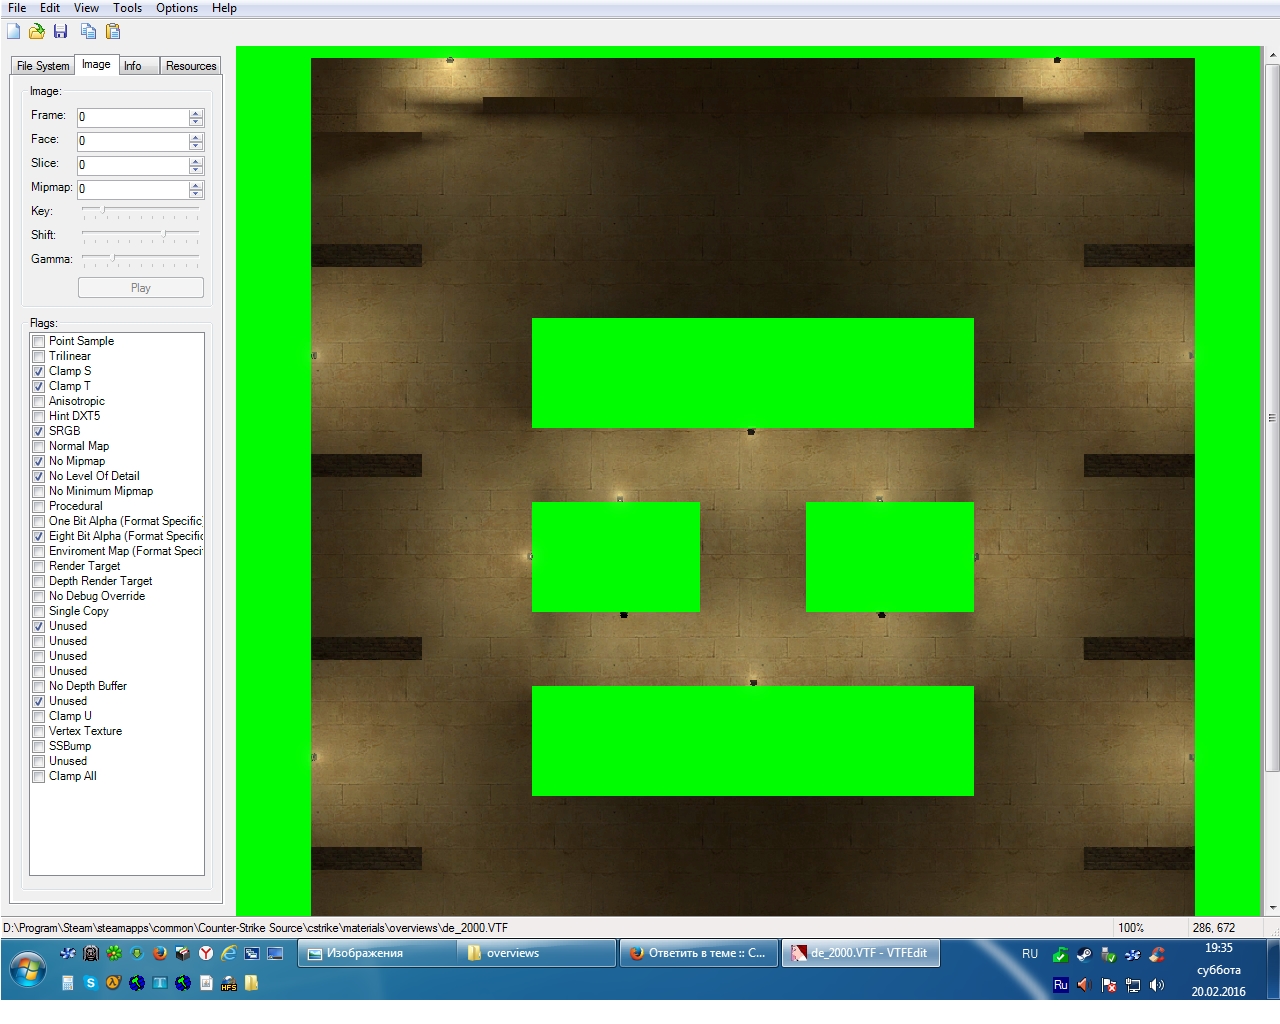Click the Steam system tray icon
This screenshot has height=1024, width=1280.
pyautogui.click(x=1085, y=955)
